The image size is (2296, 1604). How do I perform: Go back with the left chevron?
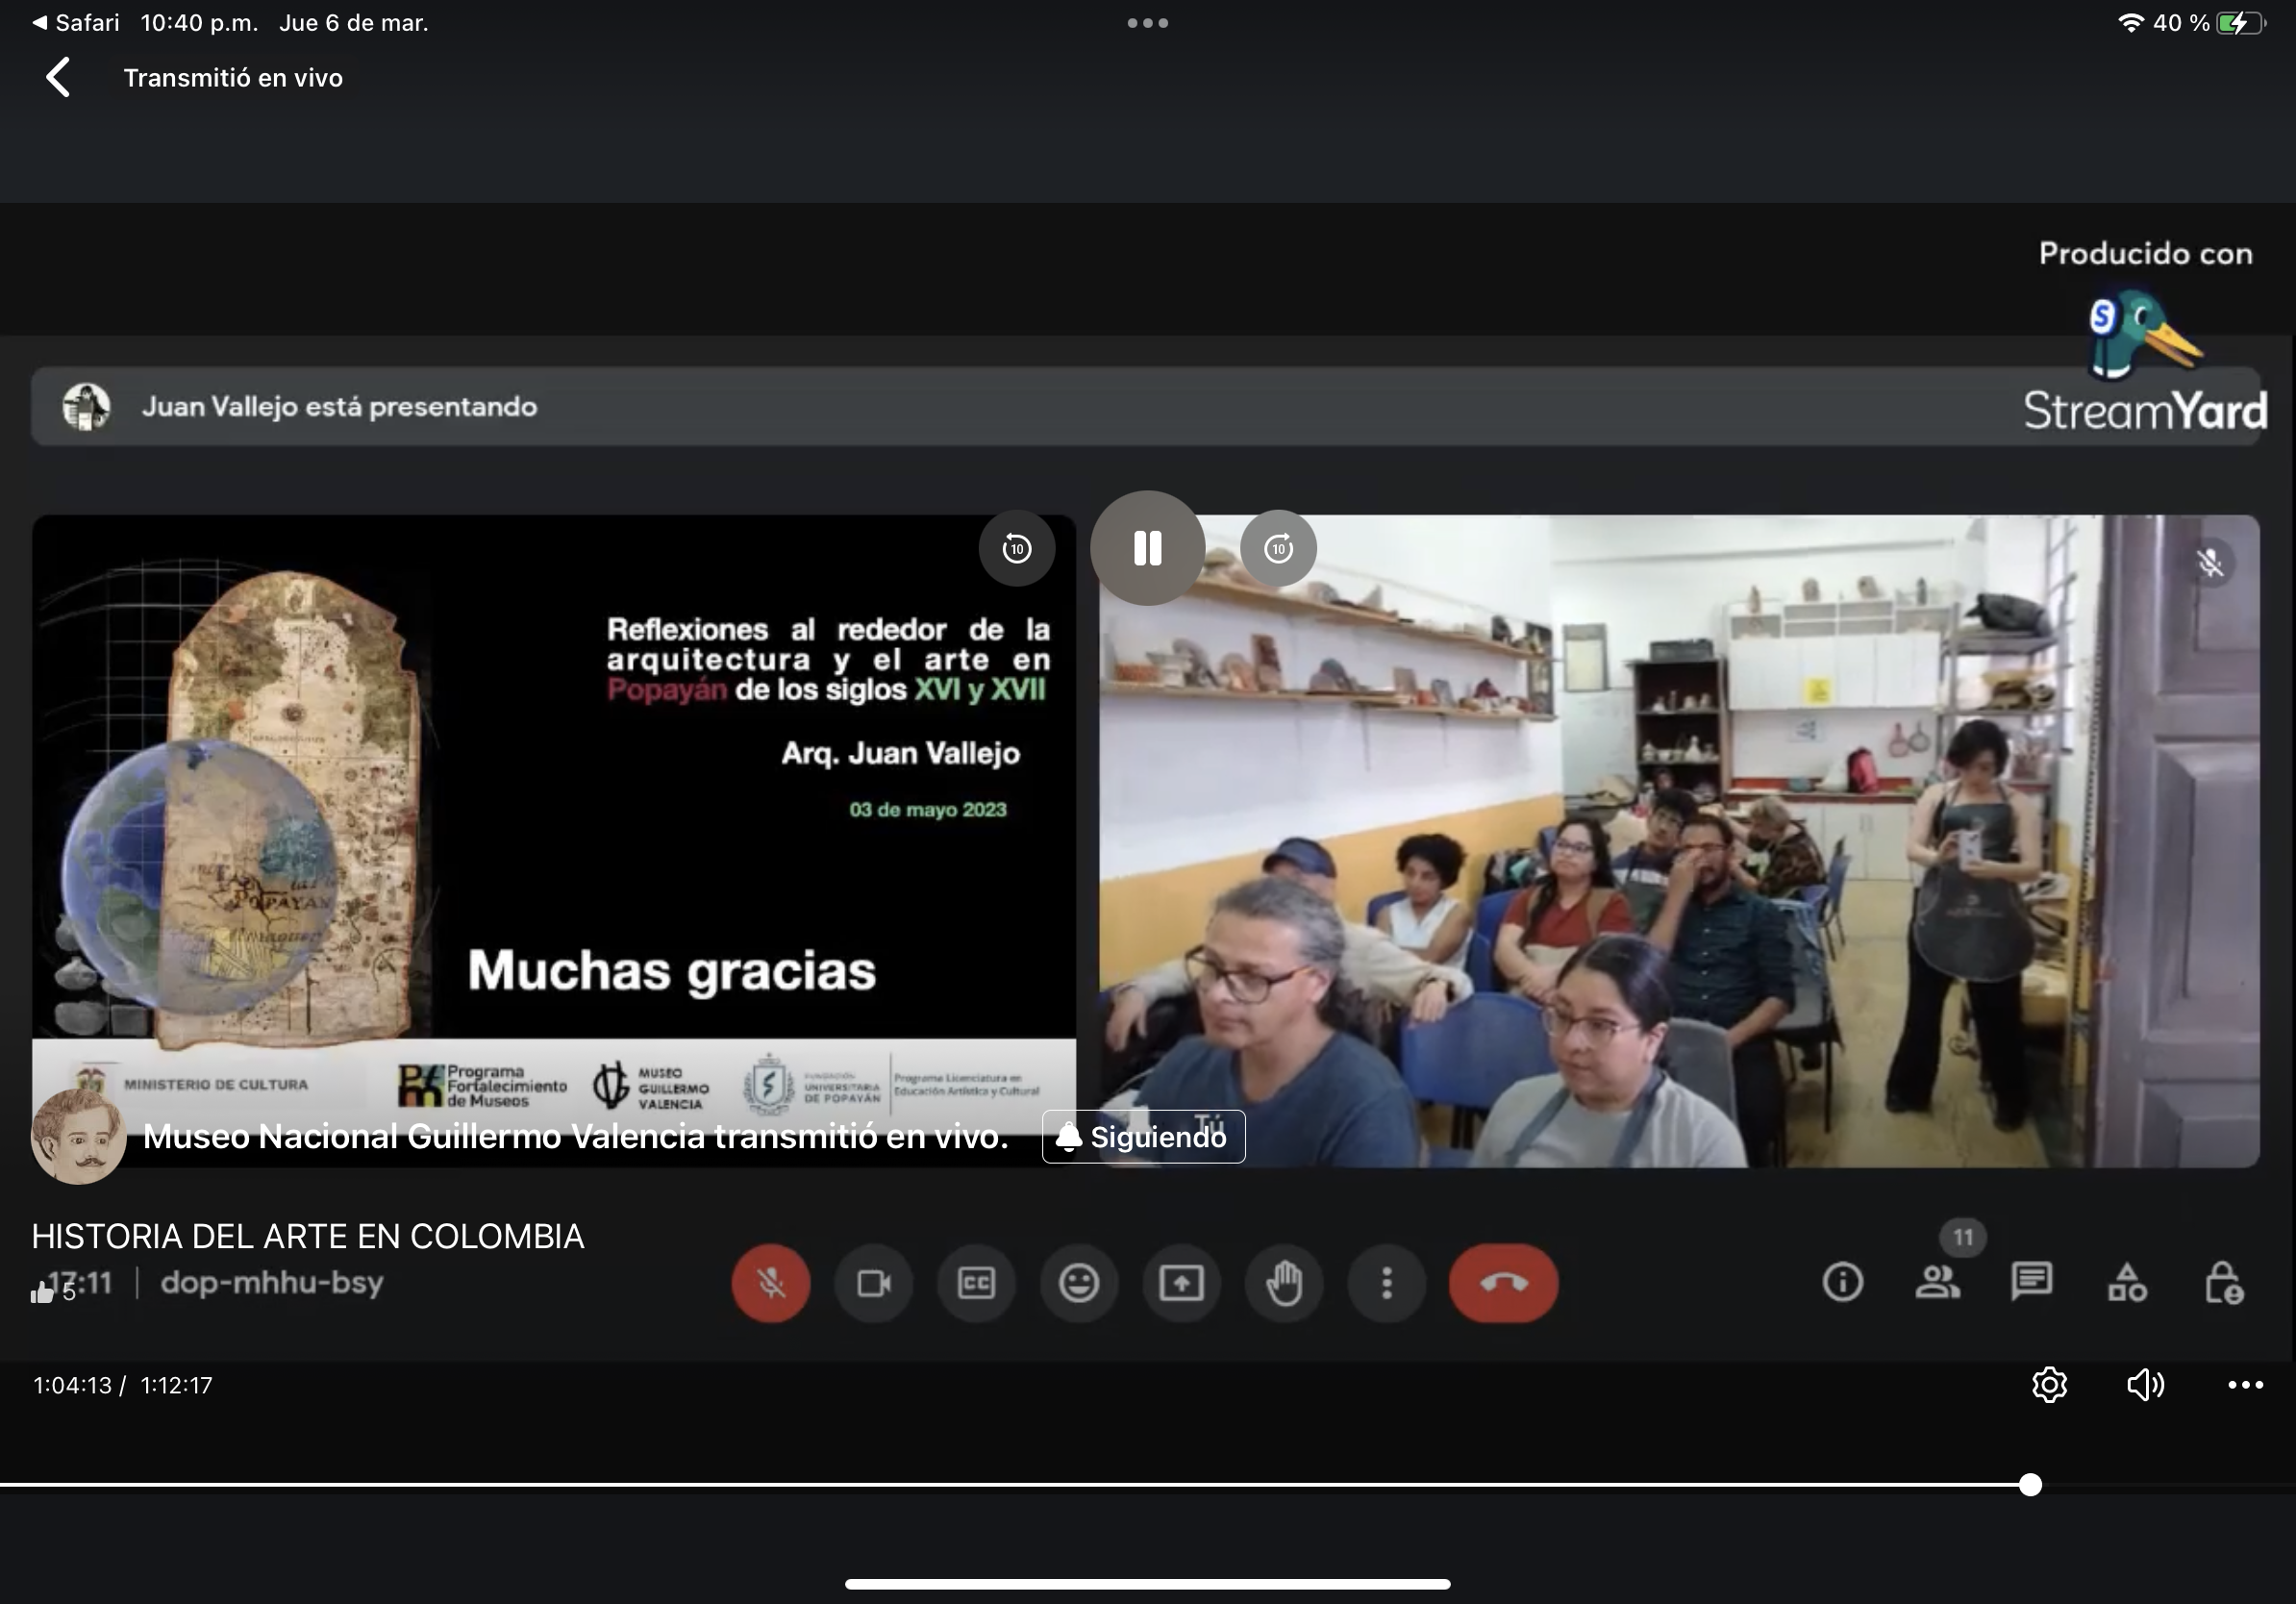[58, 77]
